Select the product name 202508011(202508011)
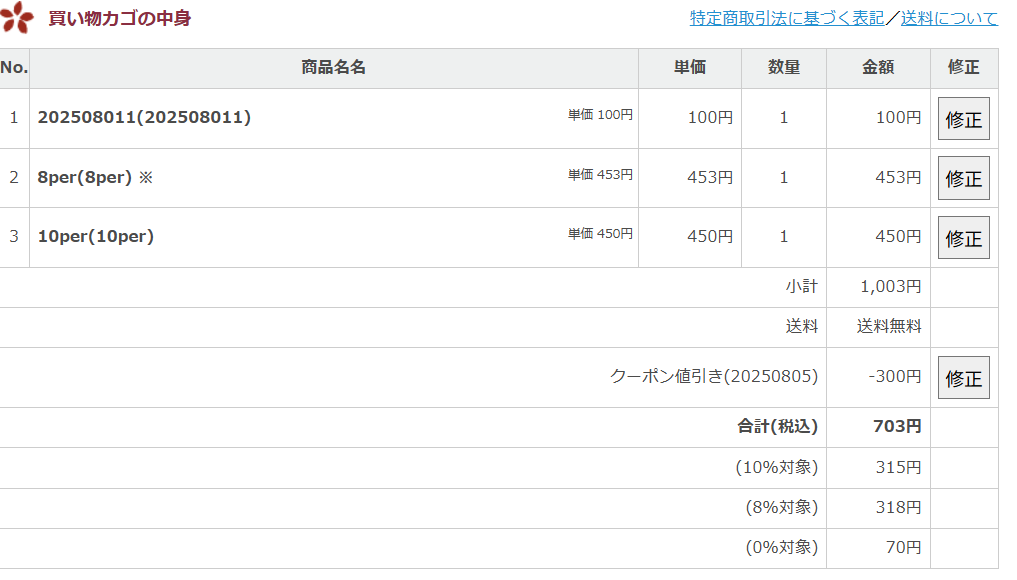Image resolution: width=1017 pixels, height=580 pixels. click(x=144, y=117)
